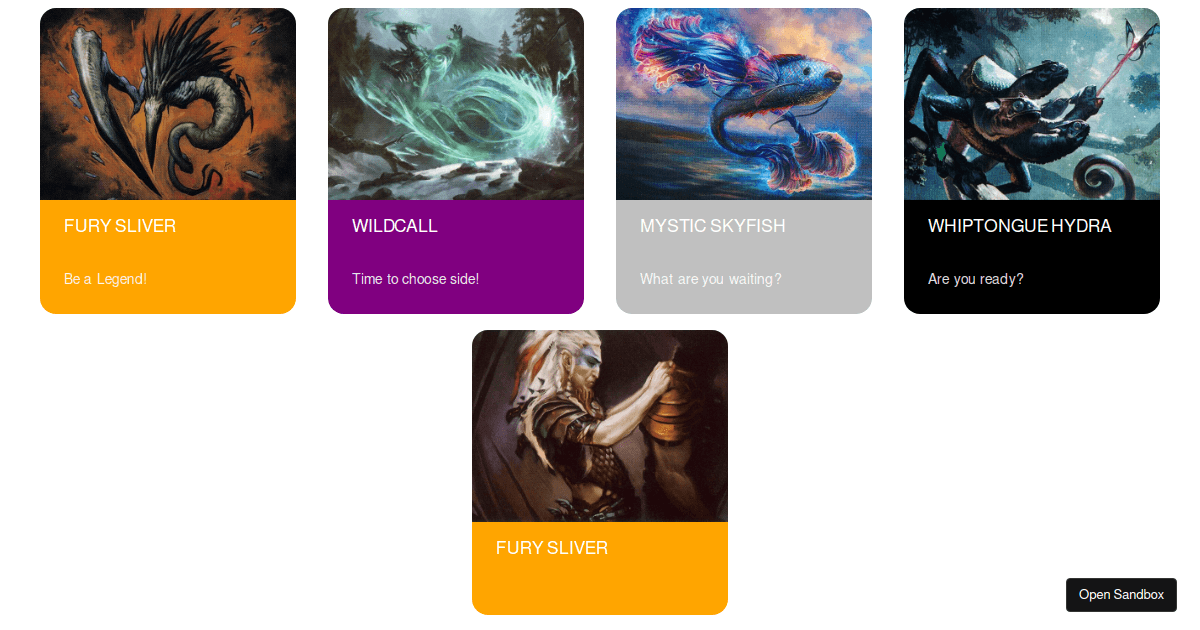The image size is (1200, 630).
Task: Select the MYSTIC SKYFISH heading
Action: [713, 226]
